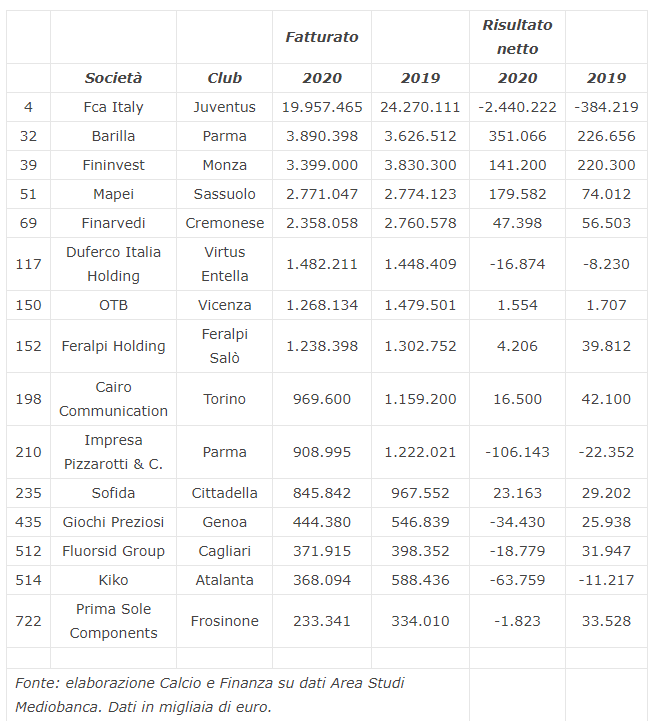Select the Feralpi Salò club cell
Screen dimensions: 656x721
[x=224, y=346]
